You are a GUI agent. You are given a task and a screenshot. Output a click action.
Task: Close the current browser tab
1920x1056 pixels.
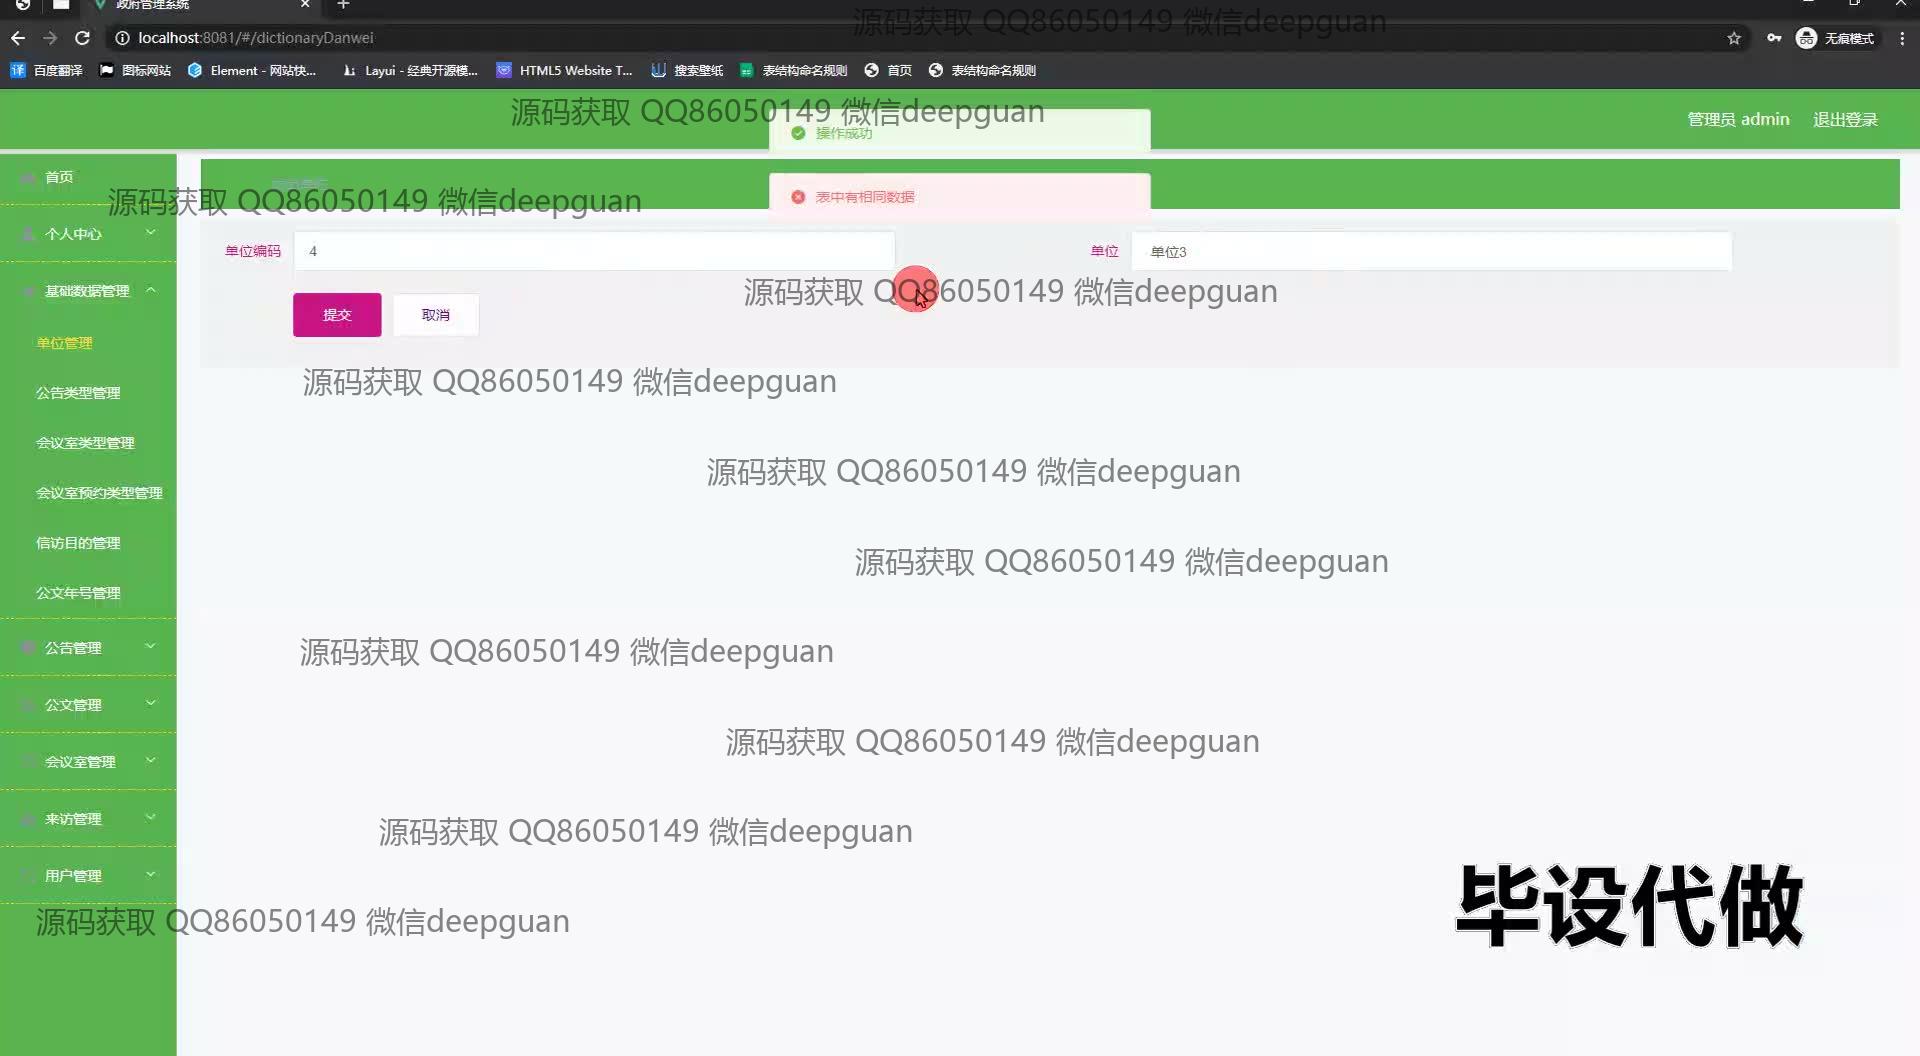click(305, 5)
